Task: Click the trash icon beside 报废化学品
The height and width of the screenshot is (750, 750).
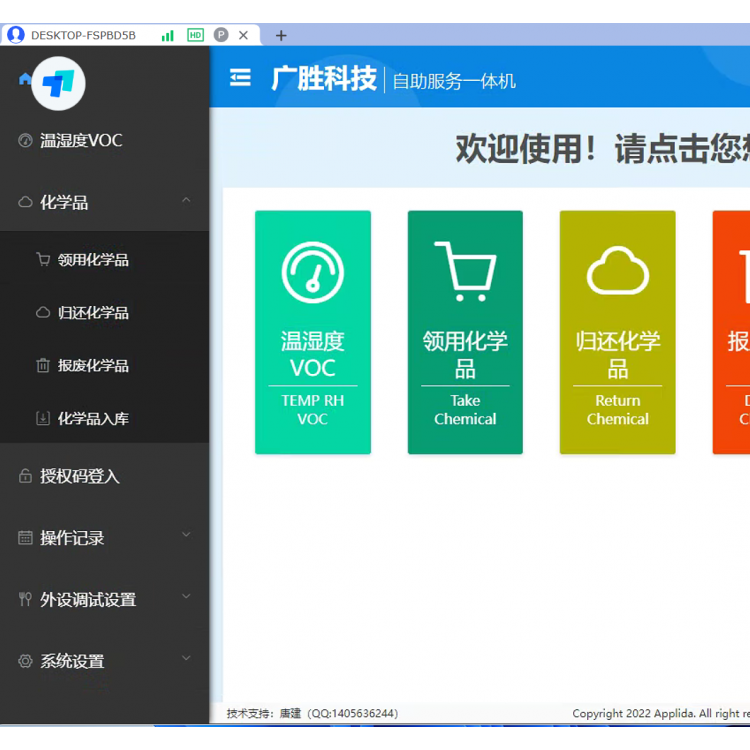Action: 43,366
